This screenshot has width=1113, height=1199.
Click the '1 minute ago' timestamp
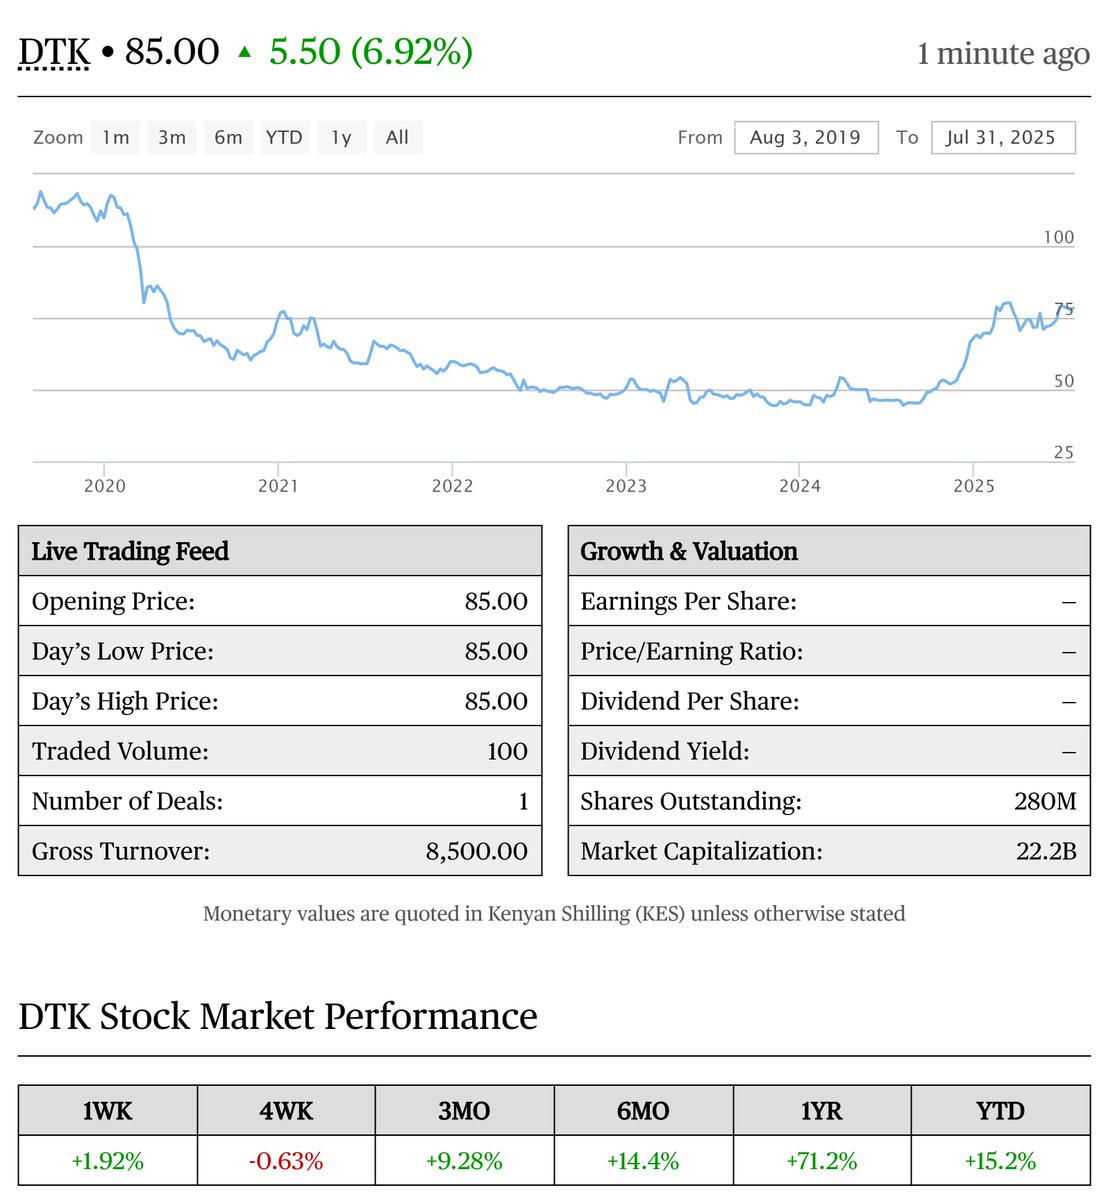[x=1003, y=54]
